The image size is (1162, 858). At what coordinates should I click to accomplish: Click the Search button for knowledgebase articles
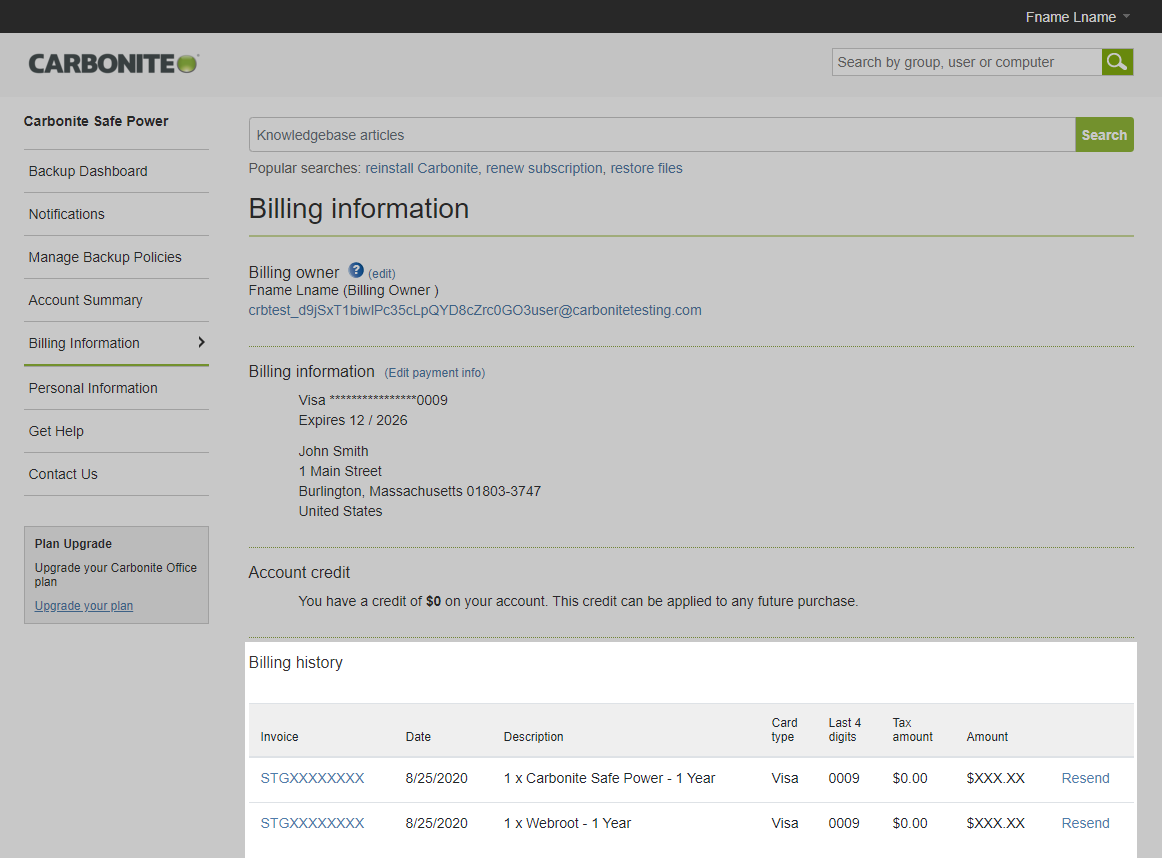pyautogui.click(x=1104, y=134)
